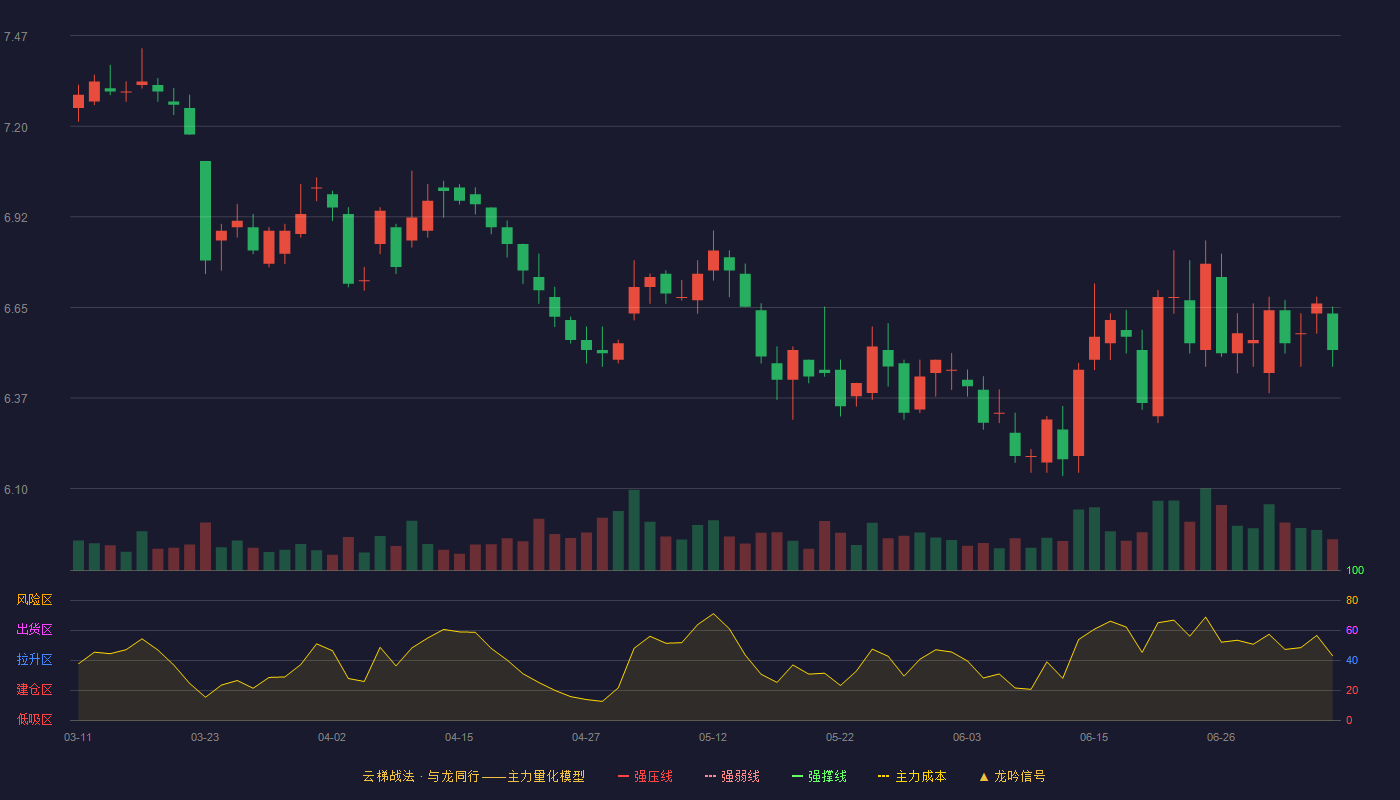The width and height of the screenshot is (1400, 800).
Task: Click the 04-27 date label
Action: point(586,737)
